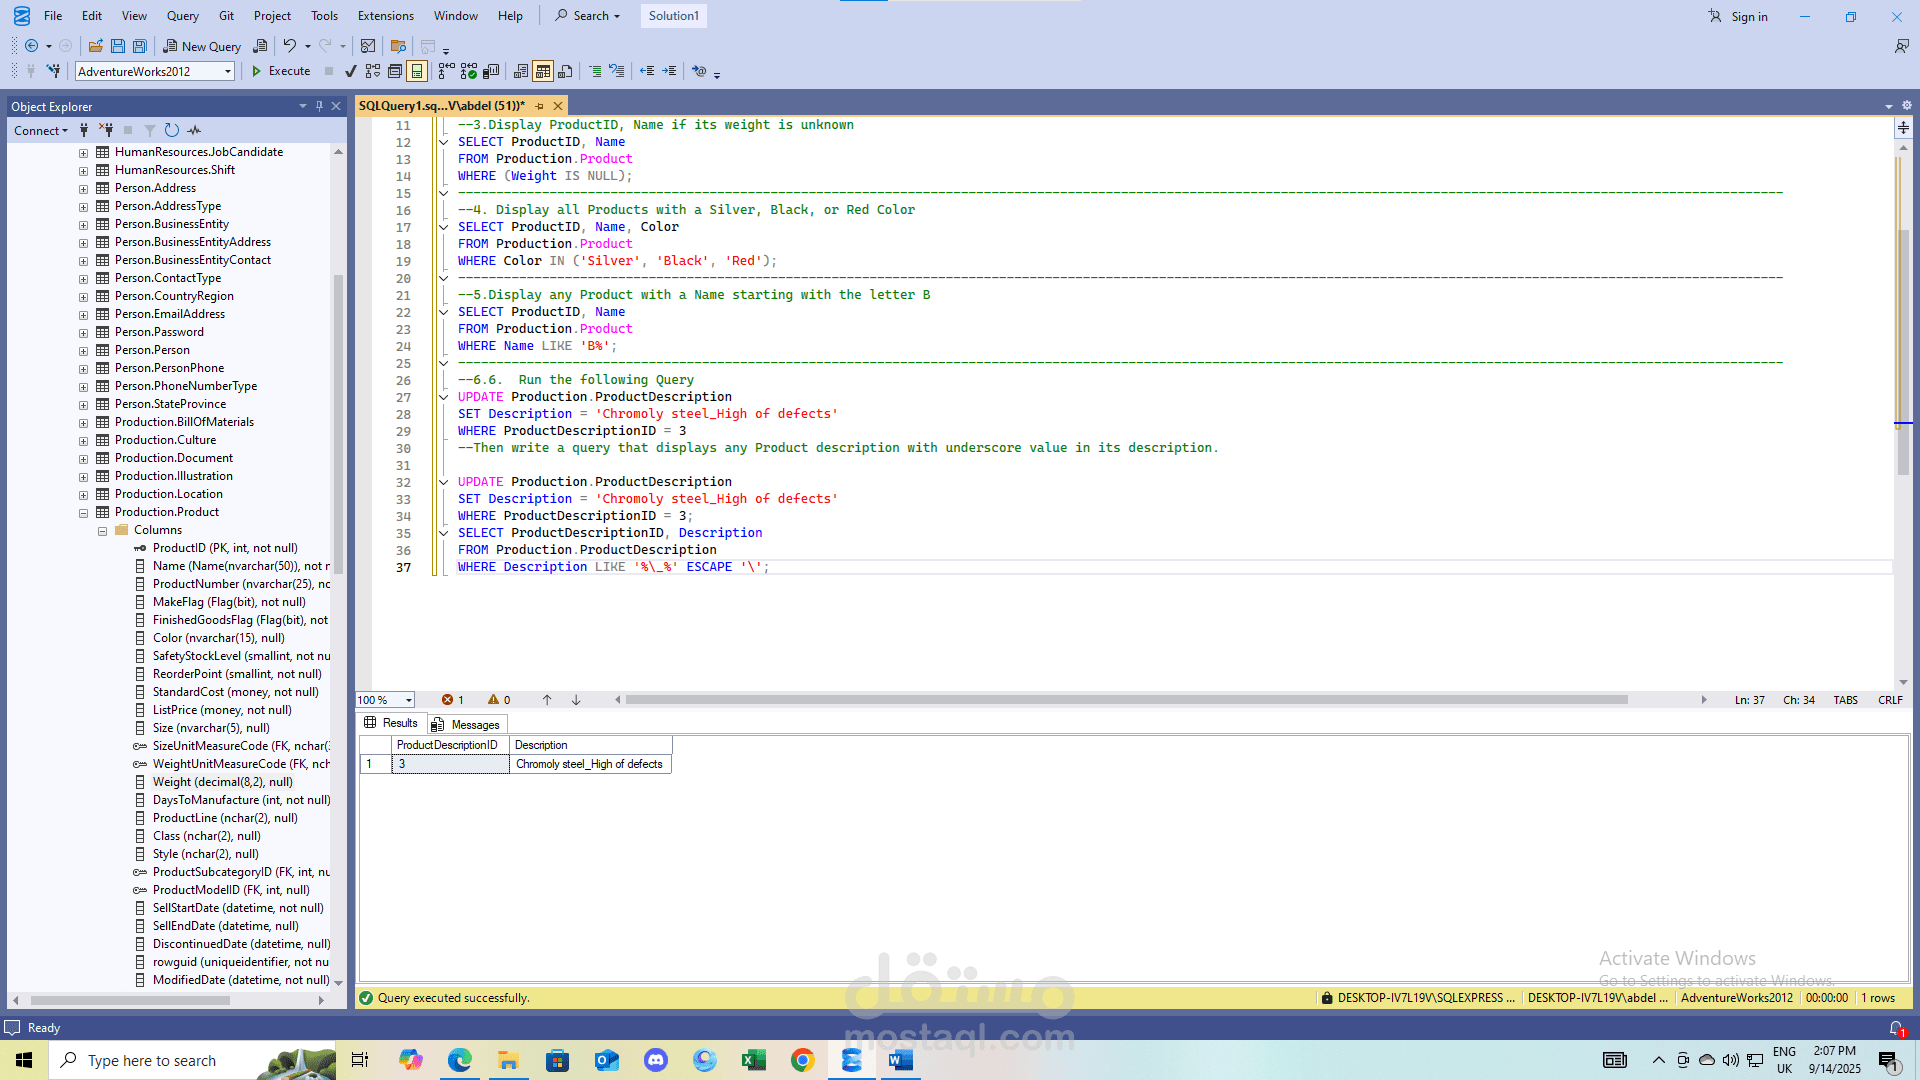Open Google Chrome from the taskbar
This screenshot has width=1920, height=1080.
tap(802, 1060)
